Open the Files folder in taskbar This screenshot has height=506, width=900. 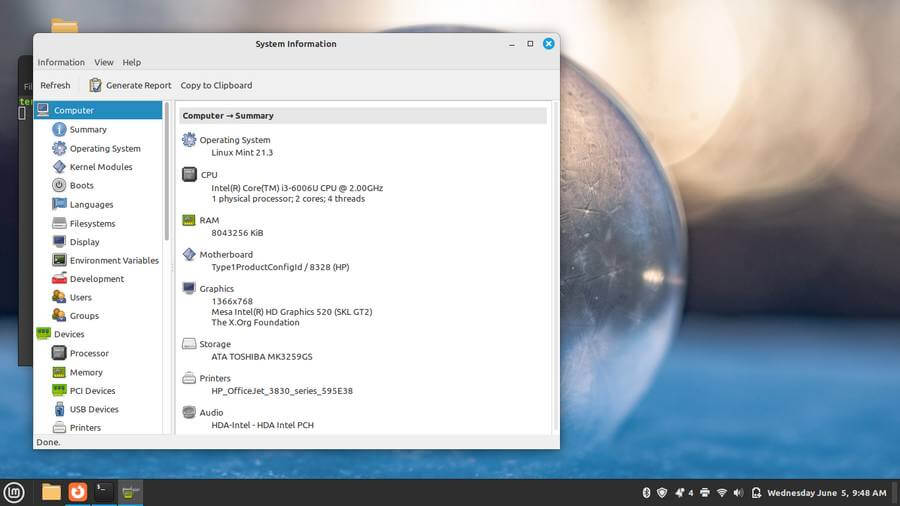[x=51, y=492]
